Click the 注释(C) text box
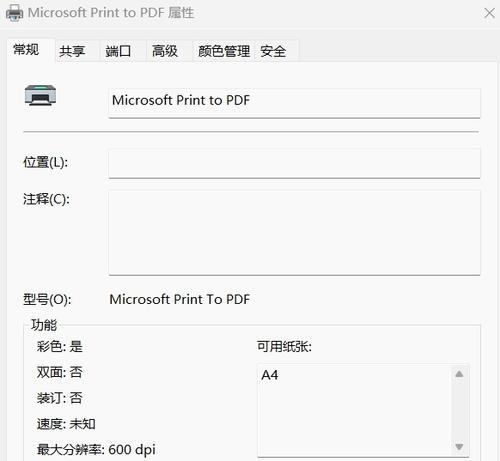500x461 pixels. pos(294,233)
